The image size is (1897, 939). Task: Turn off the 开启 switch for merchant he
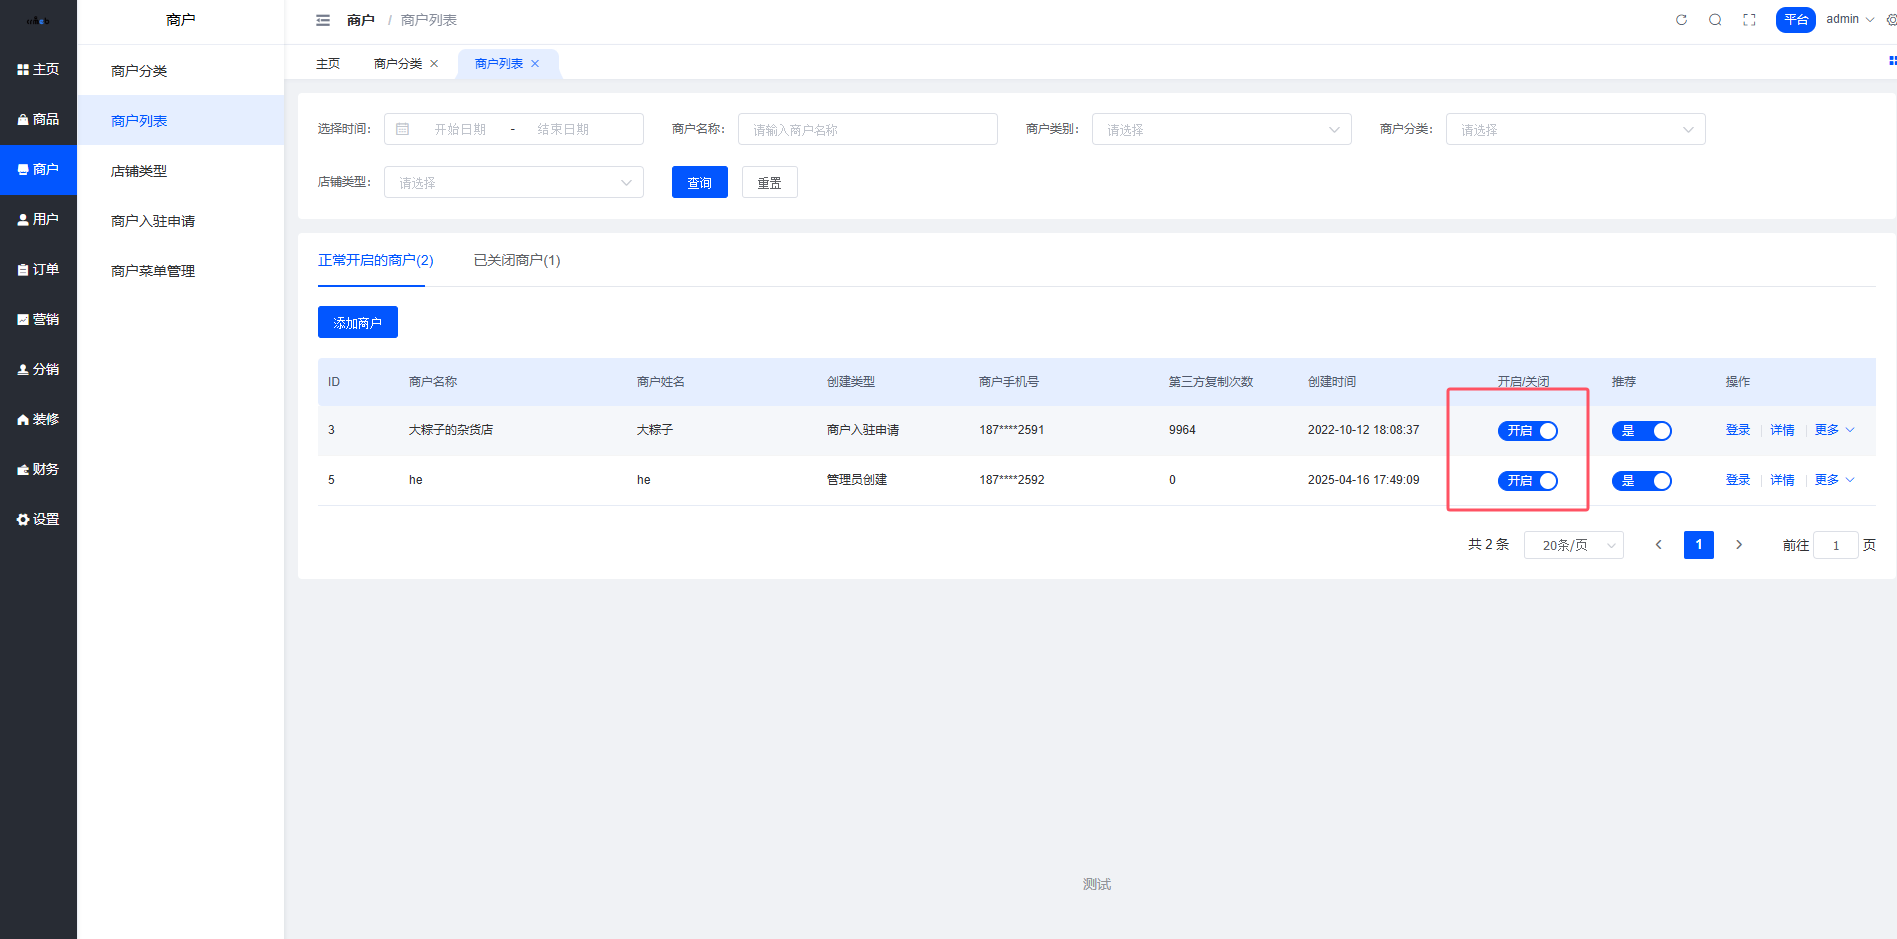[1527, 481]
